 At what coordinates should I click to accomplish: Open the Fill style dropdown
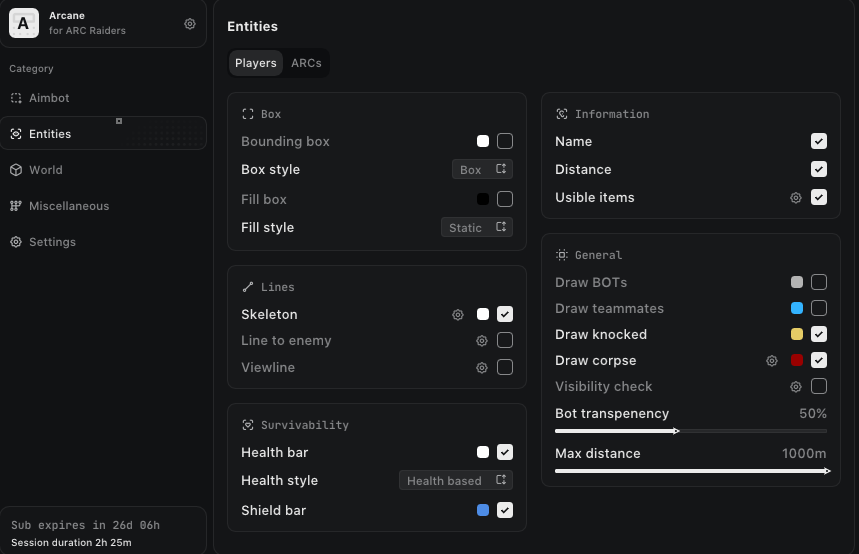coord(477,228)
